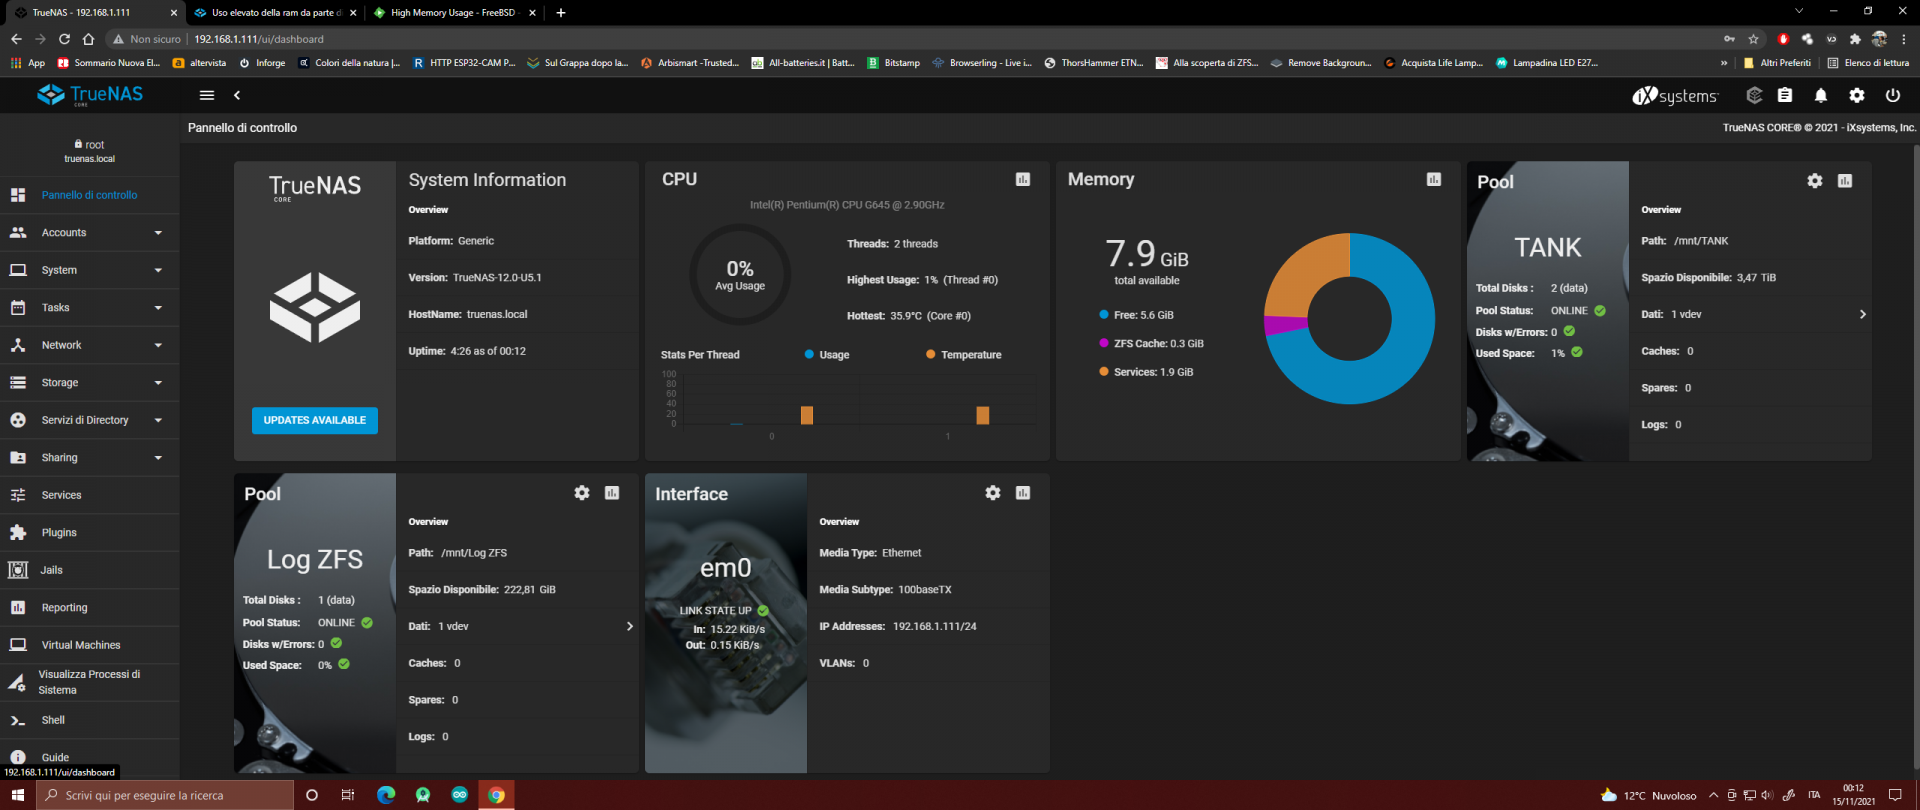
Task: Open the Services menu item
Action: point(62,495)
